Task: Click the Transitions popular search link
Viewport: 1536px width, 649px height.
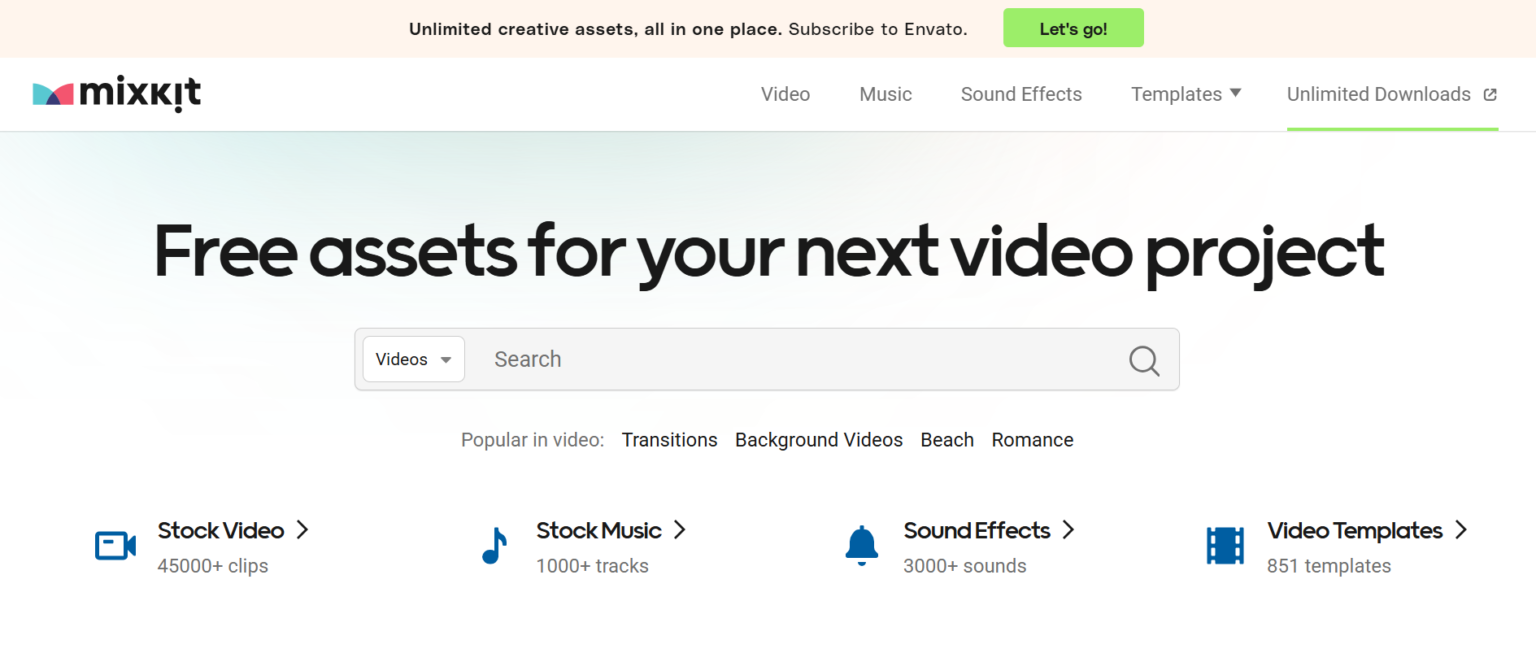Action: pos(669,440)
